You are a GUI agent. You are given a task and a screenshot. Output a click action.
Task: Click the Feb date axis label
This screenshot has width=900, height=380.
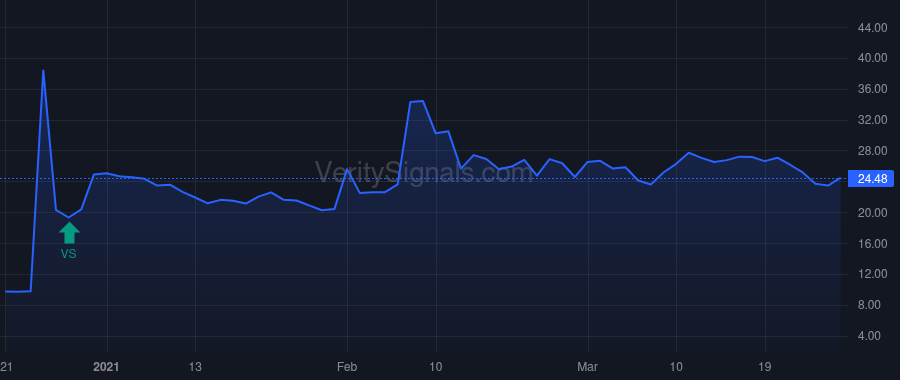click(x=347, y=366)
